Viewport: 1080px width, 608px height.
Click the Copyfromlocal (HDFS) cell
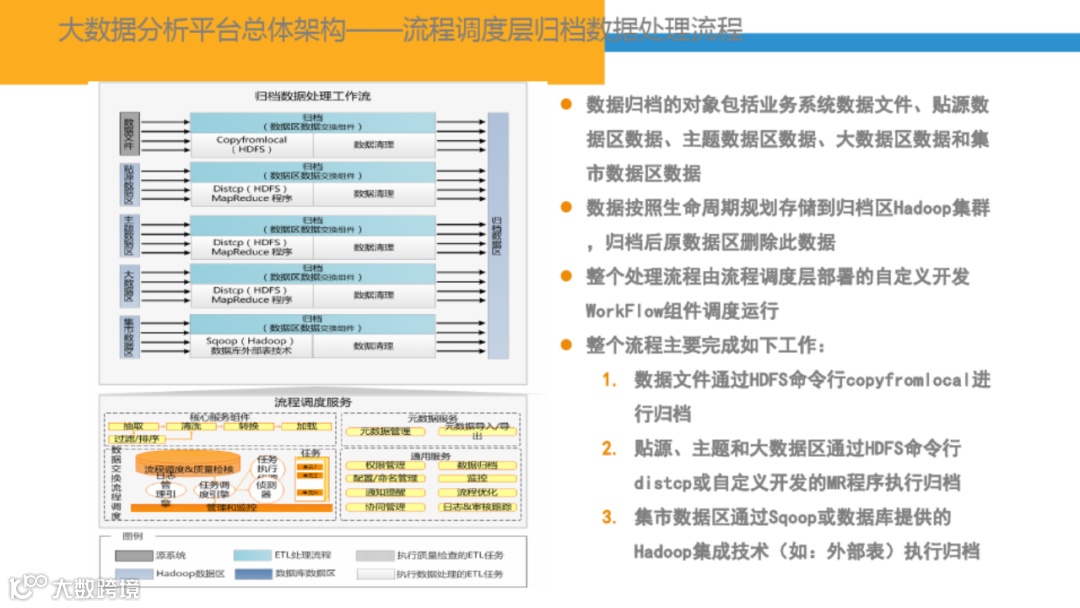[251, 145]
